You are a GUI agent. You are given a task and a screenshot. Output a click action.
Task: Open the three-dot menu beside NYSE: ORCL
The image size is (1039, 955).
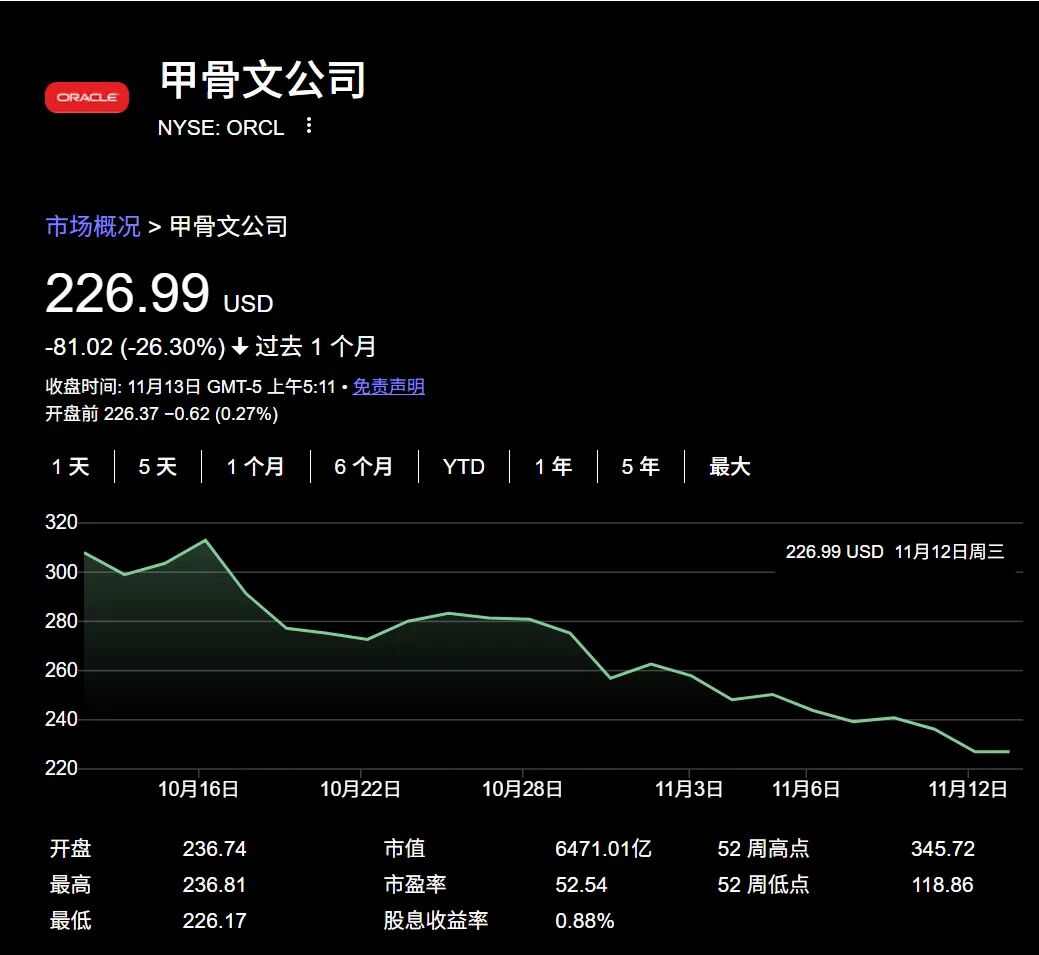(x=308, y=127)
